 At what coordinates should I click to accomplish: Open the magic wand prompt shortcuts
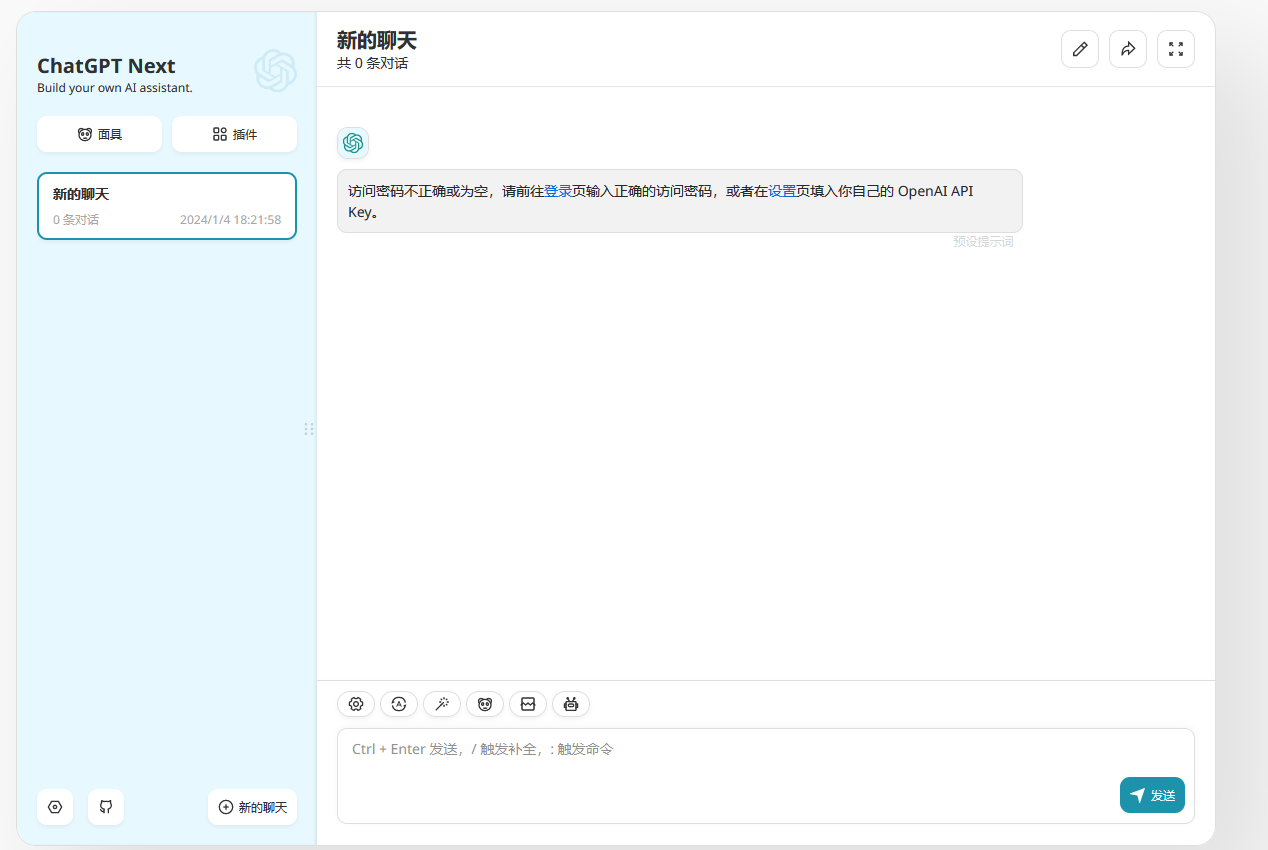(442, 704)
